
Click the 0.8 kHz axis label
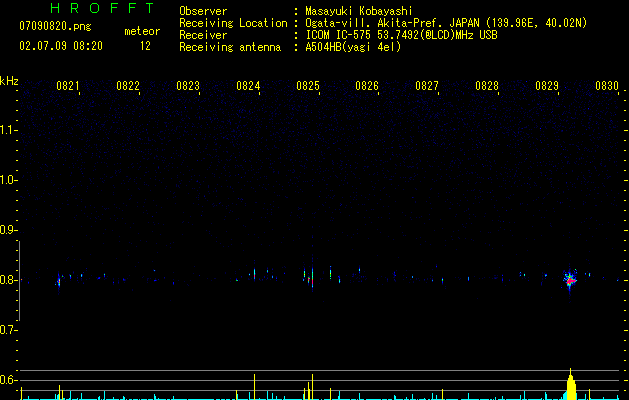pyautogui.click(x=8, y=280)
